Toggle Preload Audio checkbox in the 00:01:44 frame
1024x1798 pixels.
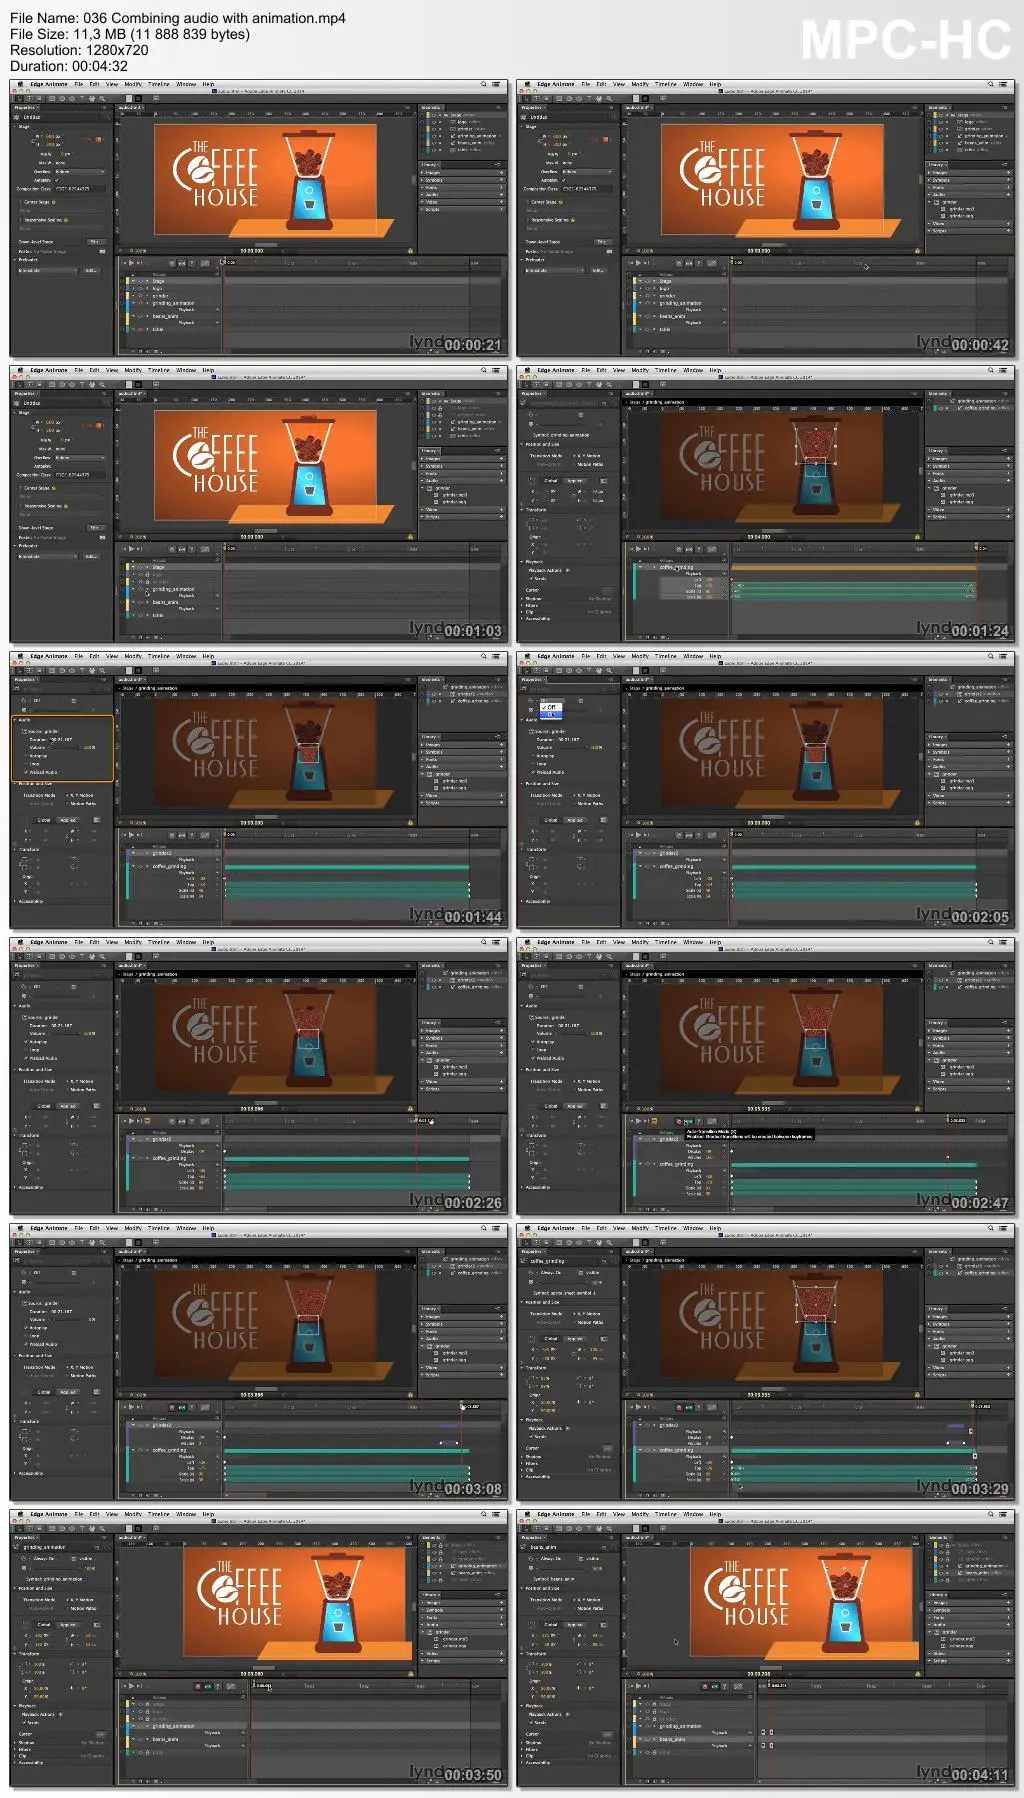tap(27, 772)
